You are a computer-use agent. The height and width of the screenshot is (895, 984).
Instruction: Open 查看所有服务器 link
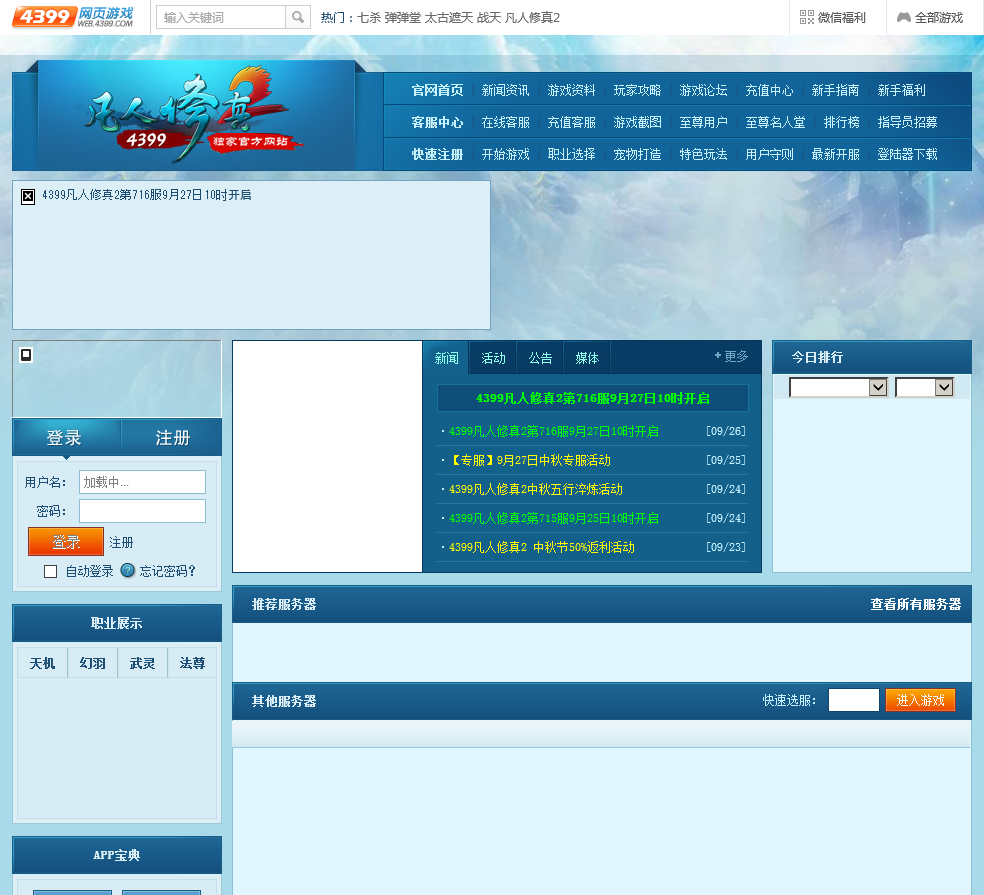(916, 604)
